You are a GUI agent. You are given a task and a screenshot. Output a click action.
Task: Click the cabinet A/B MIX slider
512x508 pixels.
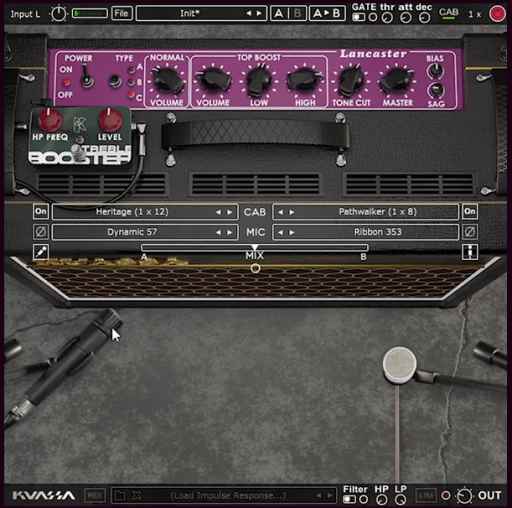click(255, 248)
